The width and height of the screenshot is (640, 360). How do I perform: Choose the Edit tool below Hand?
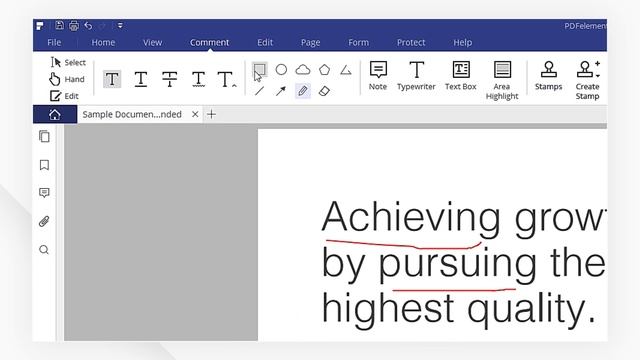[64, 96]
